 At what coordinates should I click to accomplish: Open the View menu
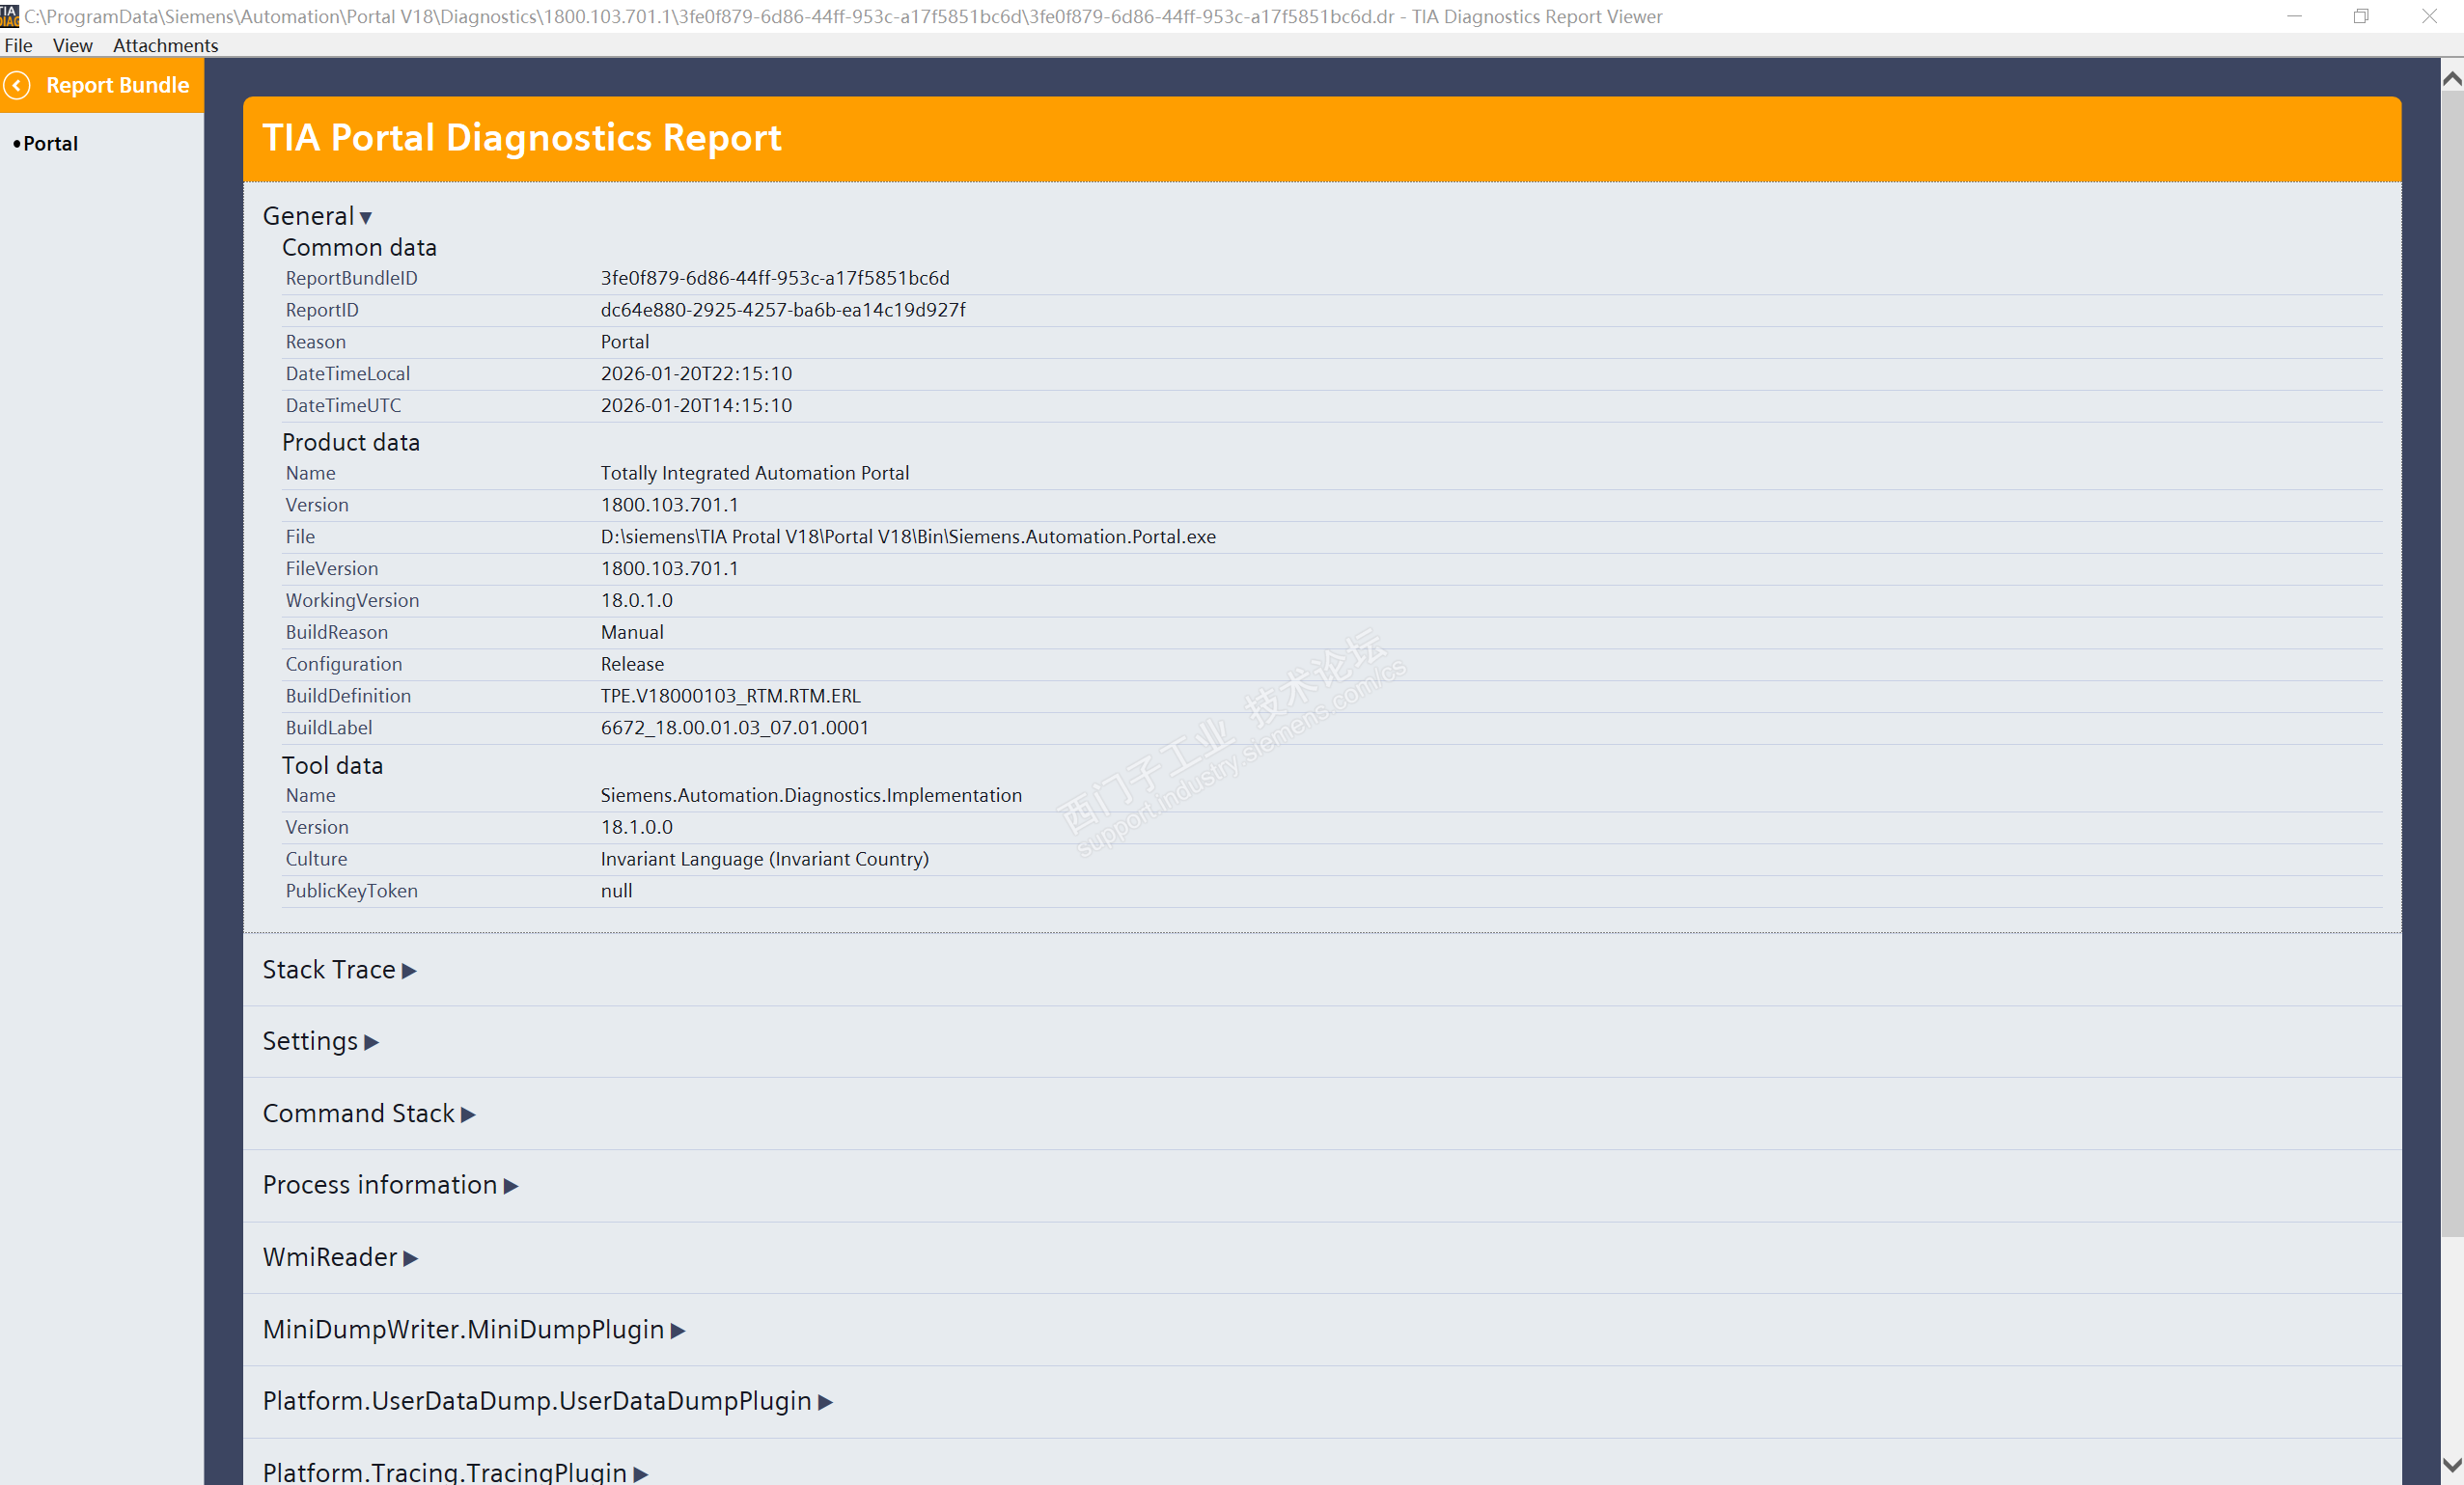[x=72, y=45]
